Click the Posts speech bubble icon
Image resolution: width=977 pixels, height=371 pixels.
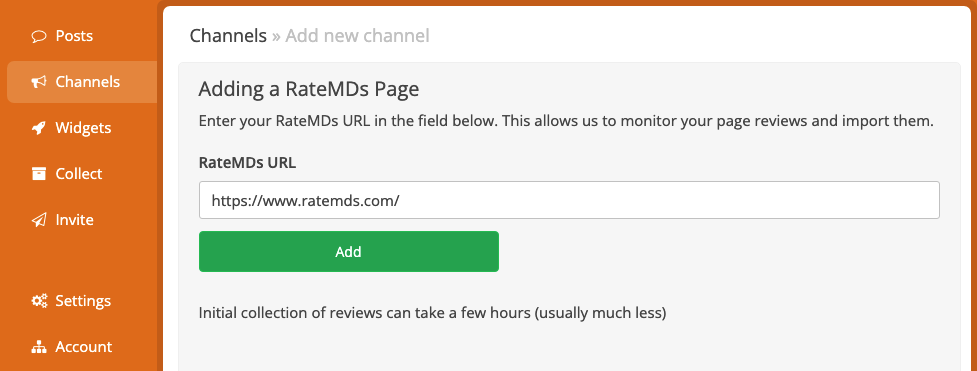[x=39, y=36]
